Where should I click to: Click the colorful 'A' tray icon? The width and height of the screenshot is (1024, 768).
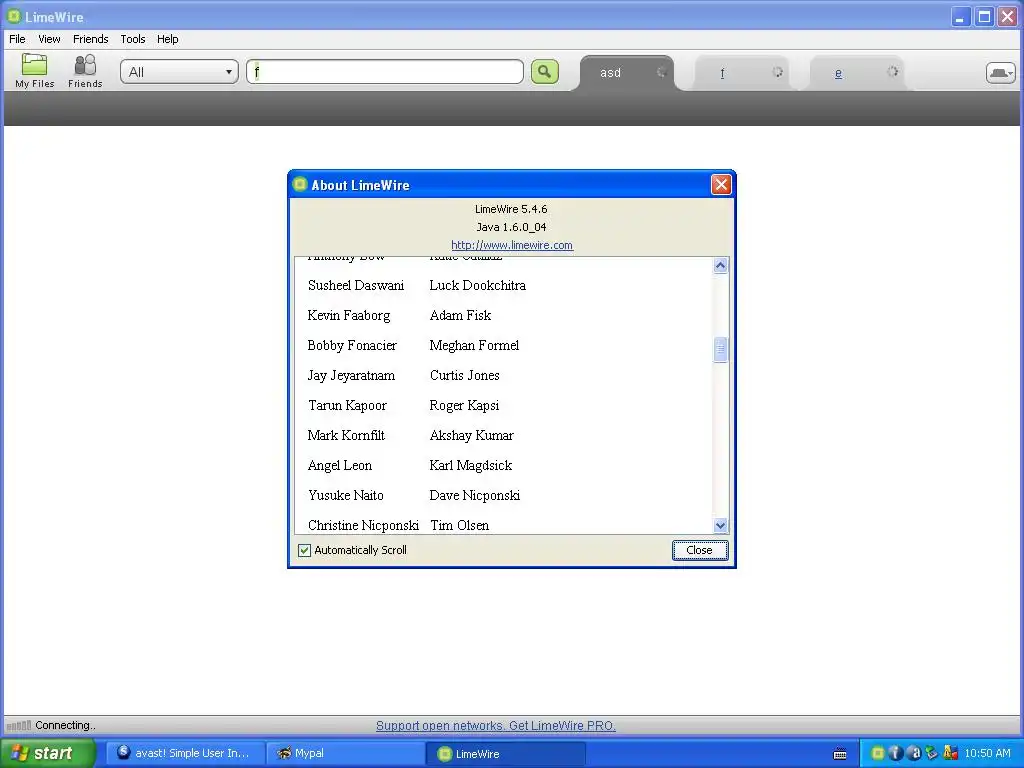pyautogui.click(x=950, y=753)
